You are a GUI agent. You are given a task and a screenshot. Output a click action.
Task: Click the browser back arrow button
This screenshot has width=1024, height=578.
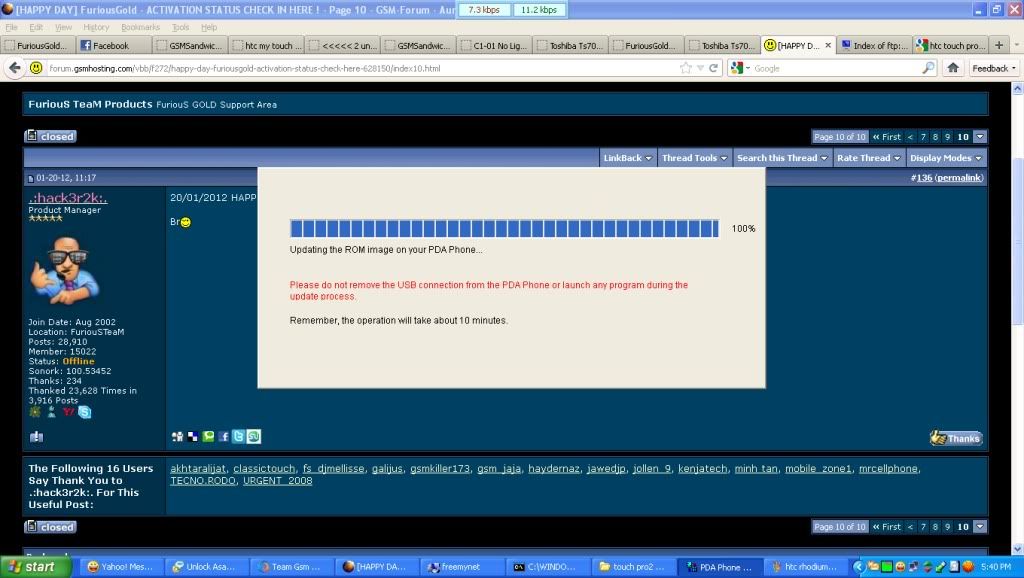[14, 68]
